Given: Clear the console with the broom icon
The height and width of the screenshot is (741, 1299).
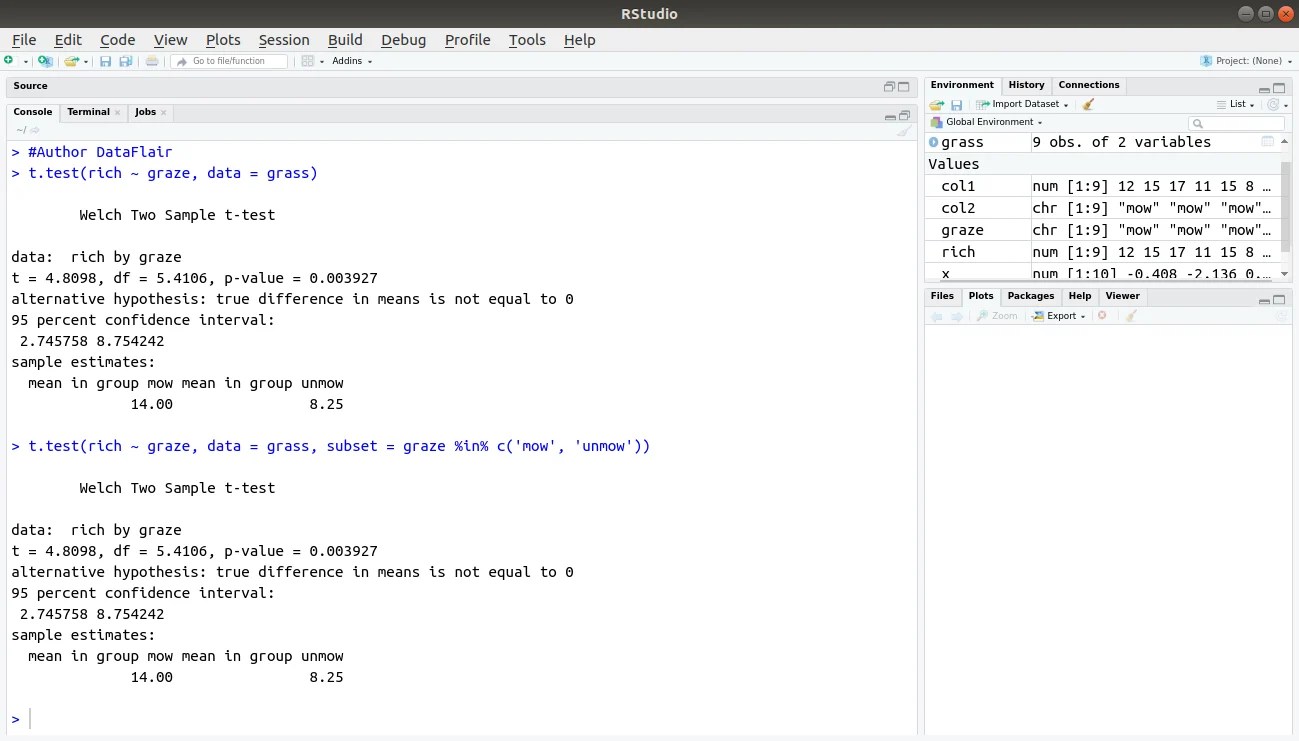Looking at the screenshot, I should pos(904,130).
